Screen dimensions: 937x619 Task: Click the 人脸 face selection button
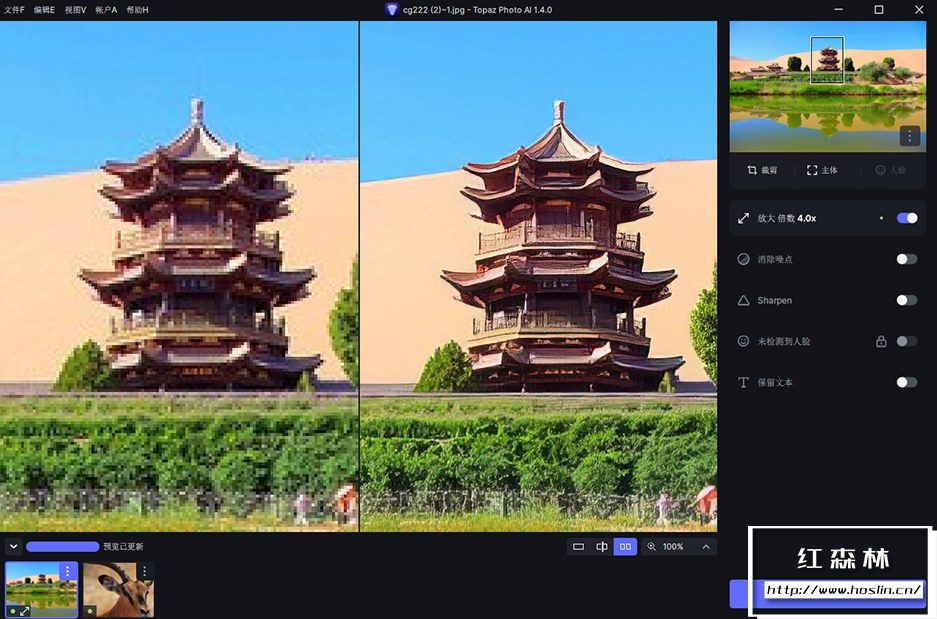[x=890, y=170]
